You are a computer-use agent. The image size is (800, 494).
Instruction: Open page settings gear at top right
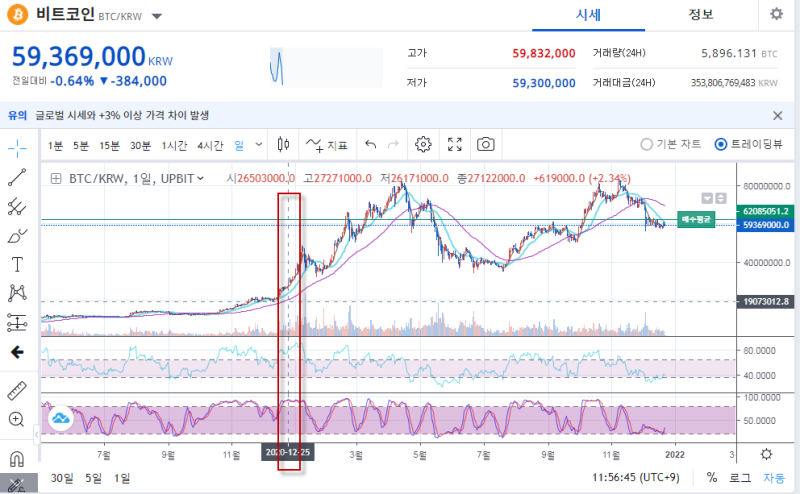(777, 14)
